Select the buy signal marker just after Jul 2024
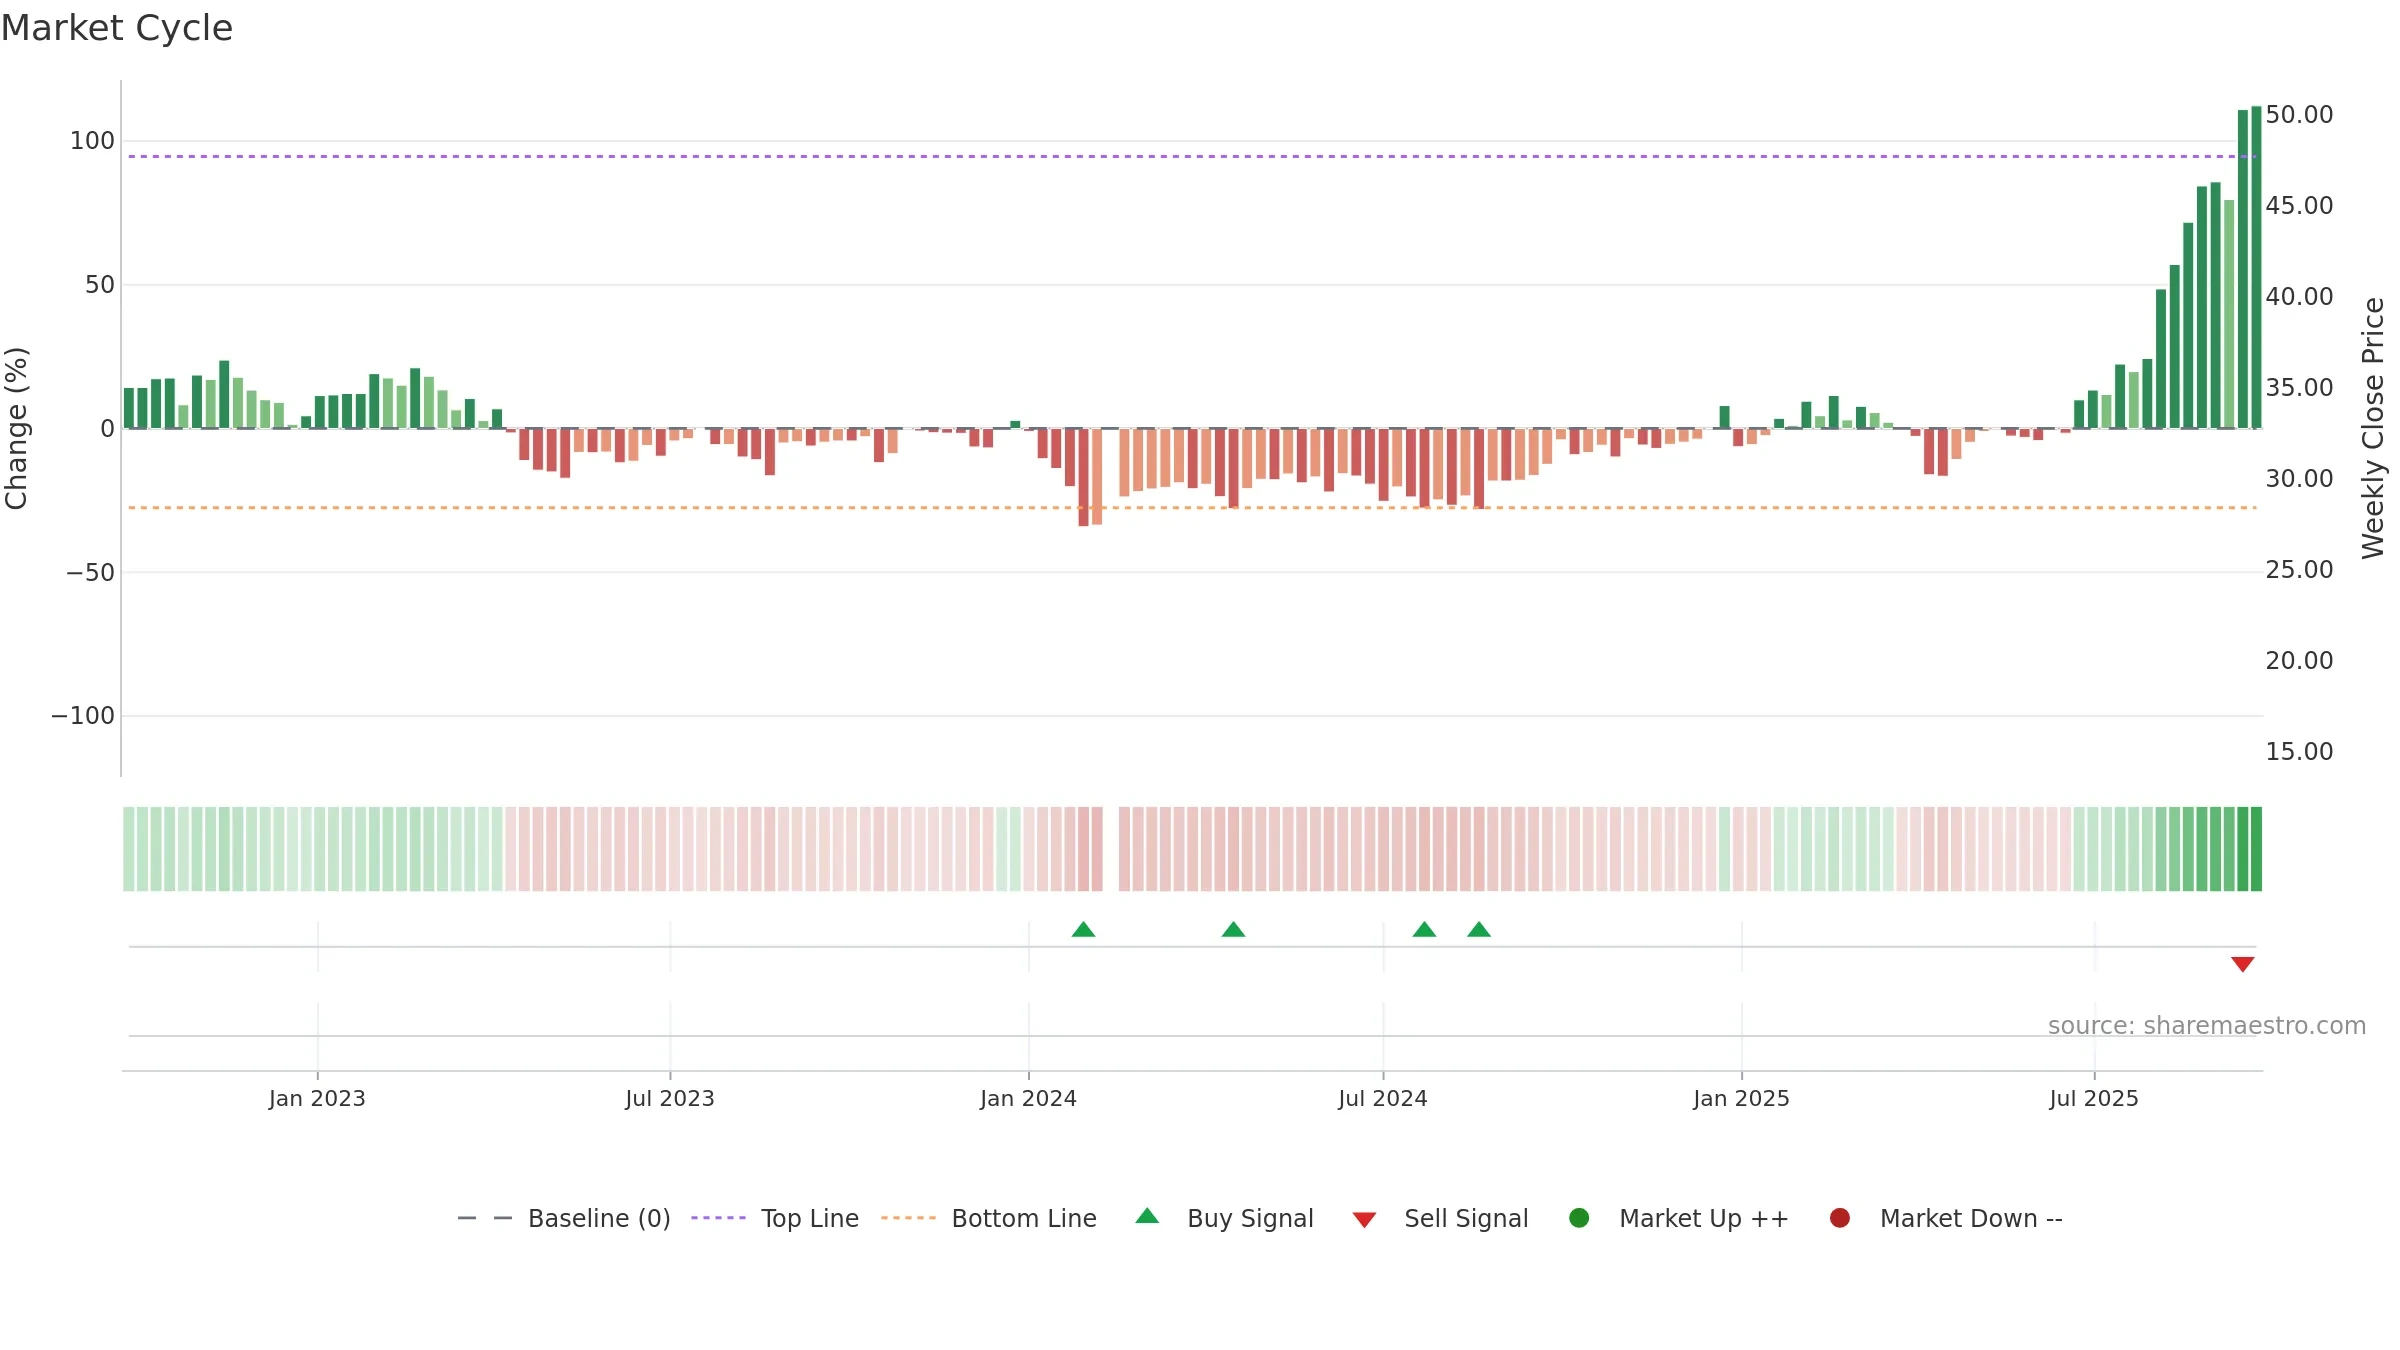Image resolution: width=2400 pixels, height=1350 pixels. click(1424, 930)
